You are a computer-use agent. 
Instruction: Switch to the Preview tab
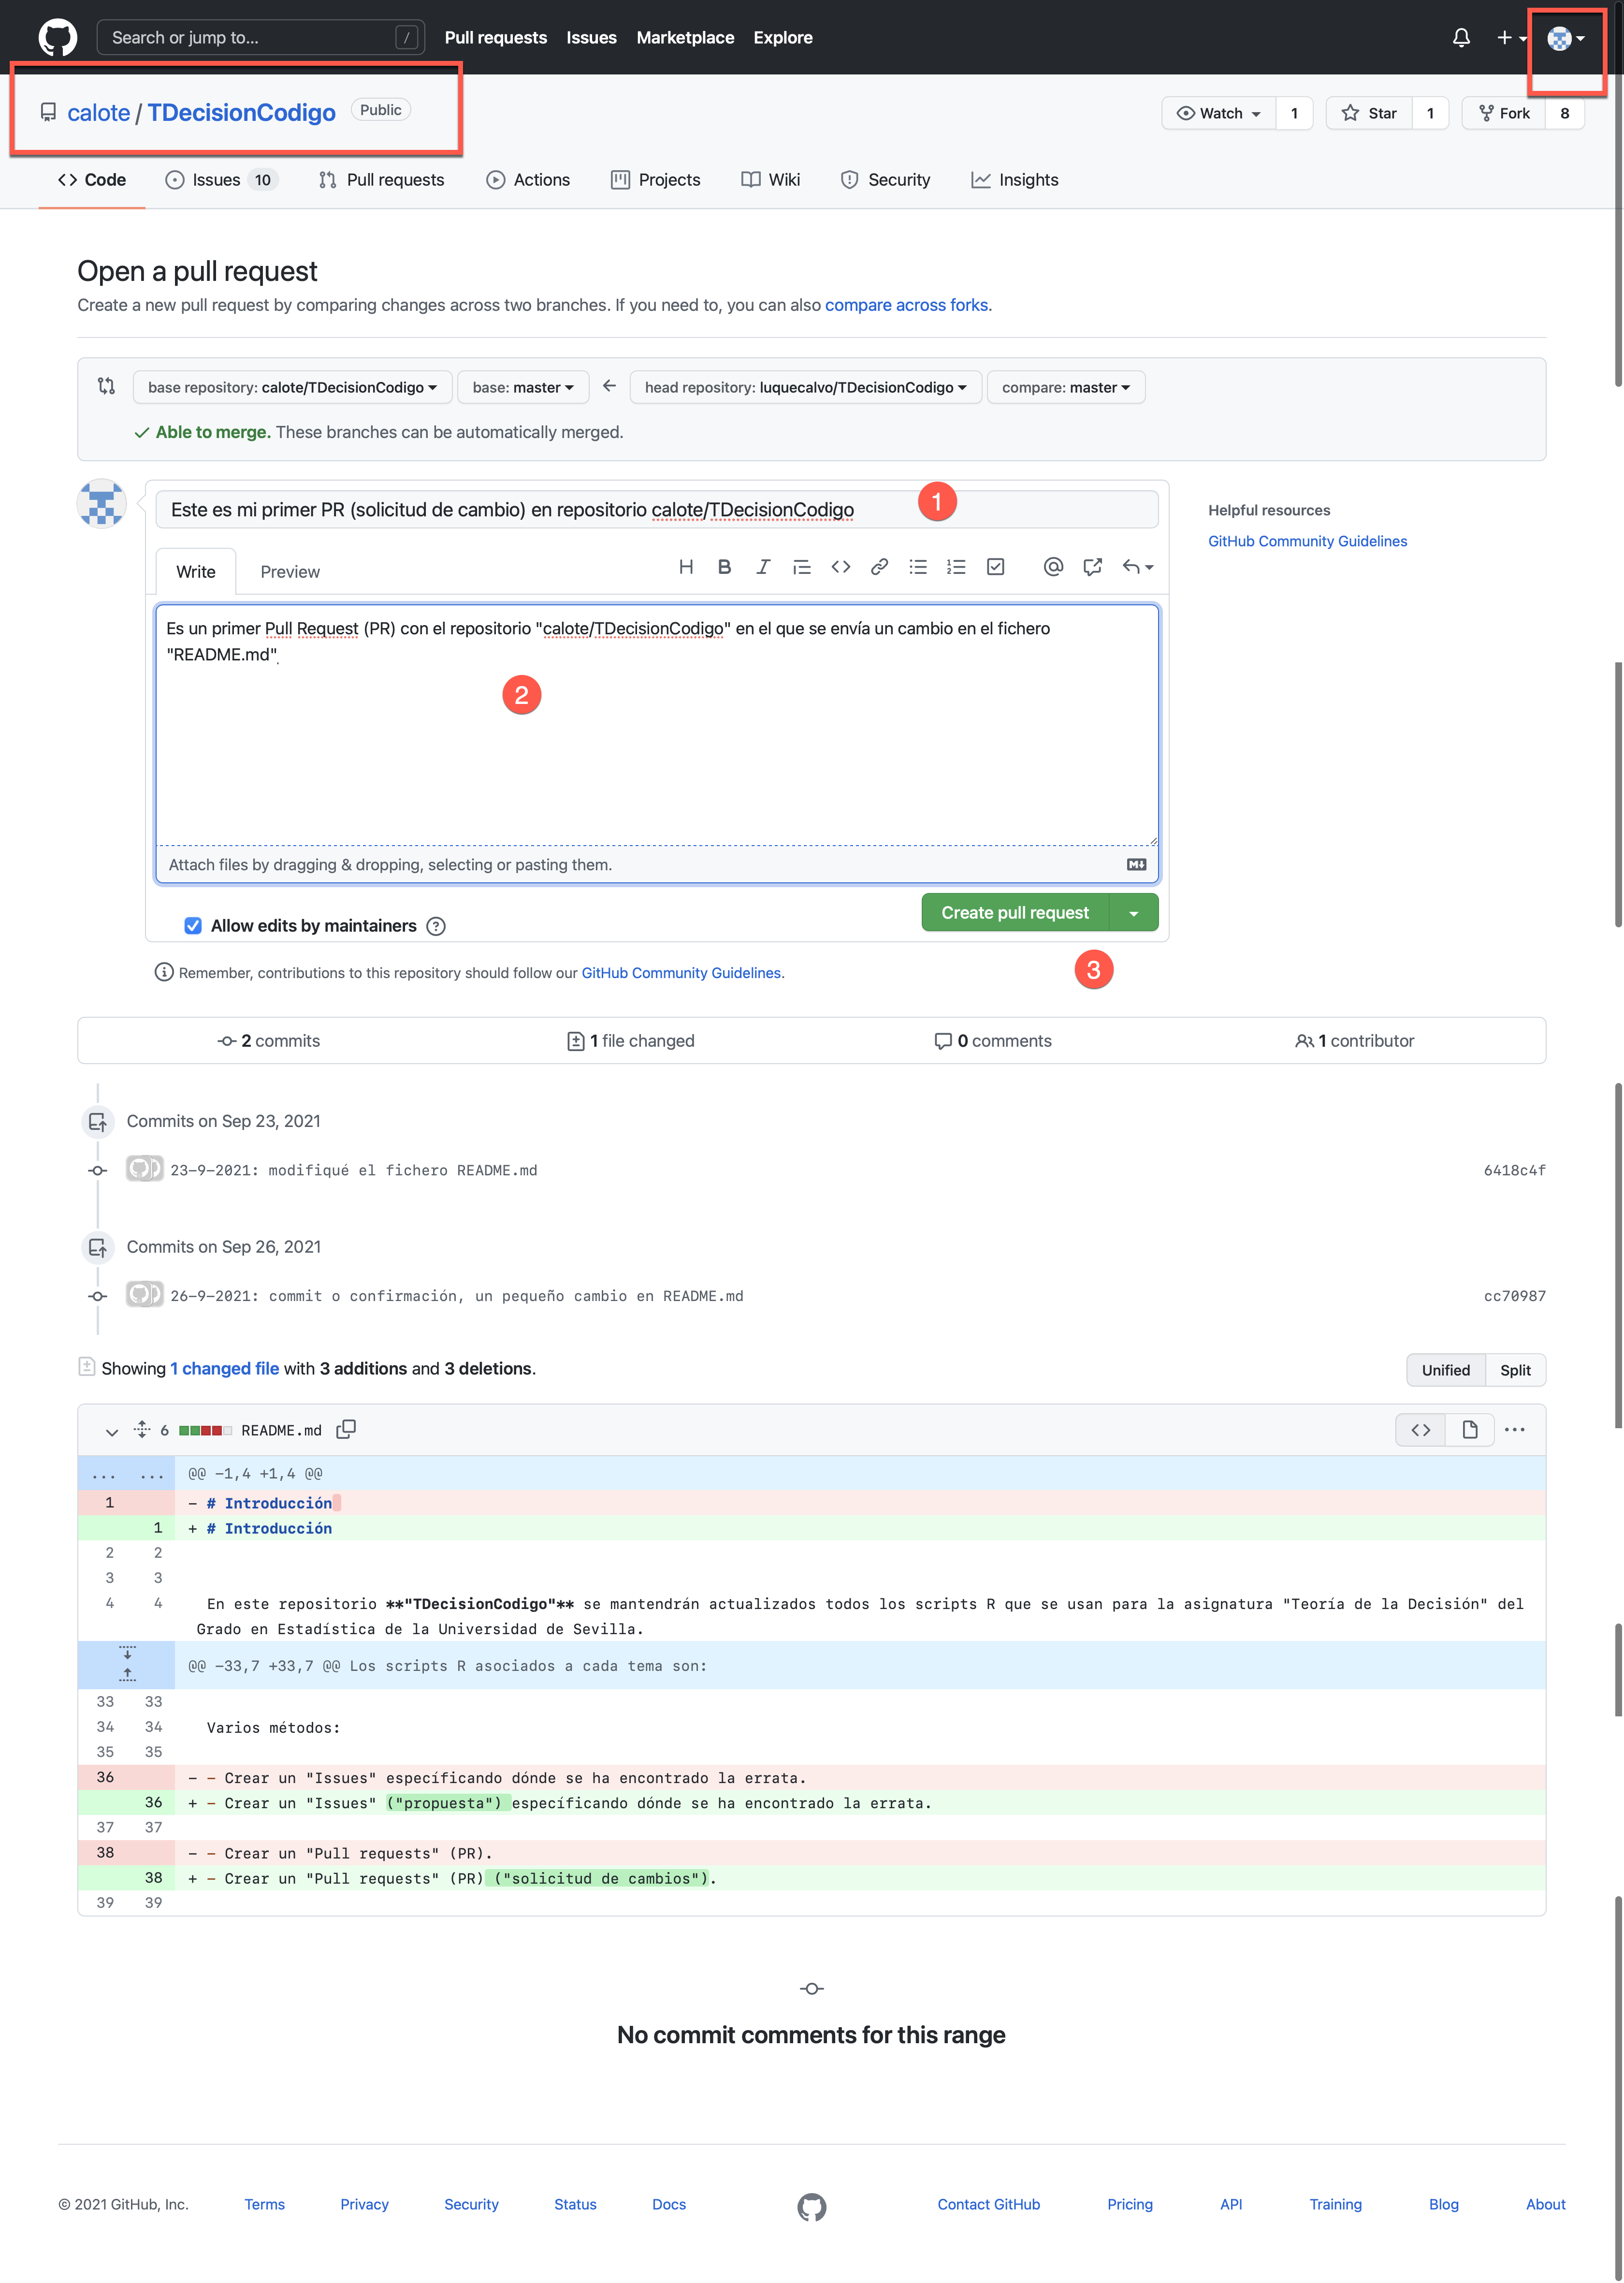click(x=290, y=572)
